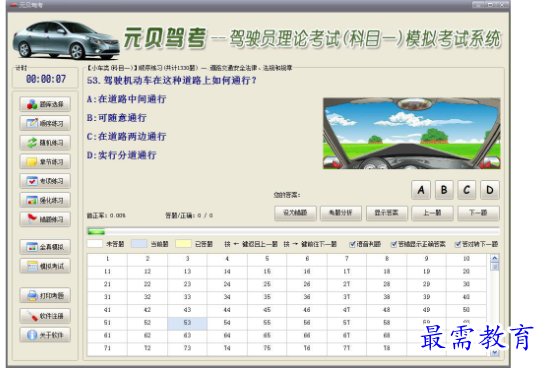Toggle show correct answer on error checkbox

394,244
